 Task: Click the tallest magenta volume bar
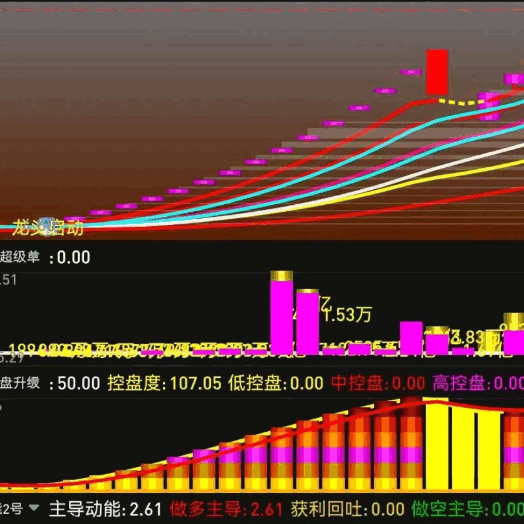pyautogui.click(x=282, y=313)
